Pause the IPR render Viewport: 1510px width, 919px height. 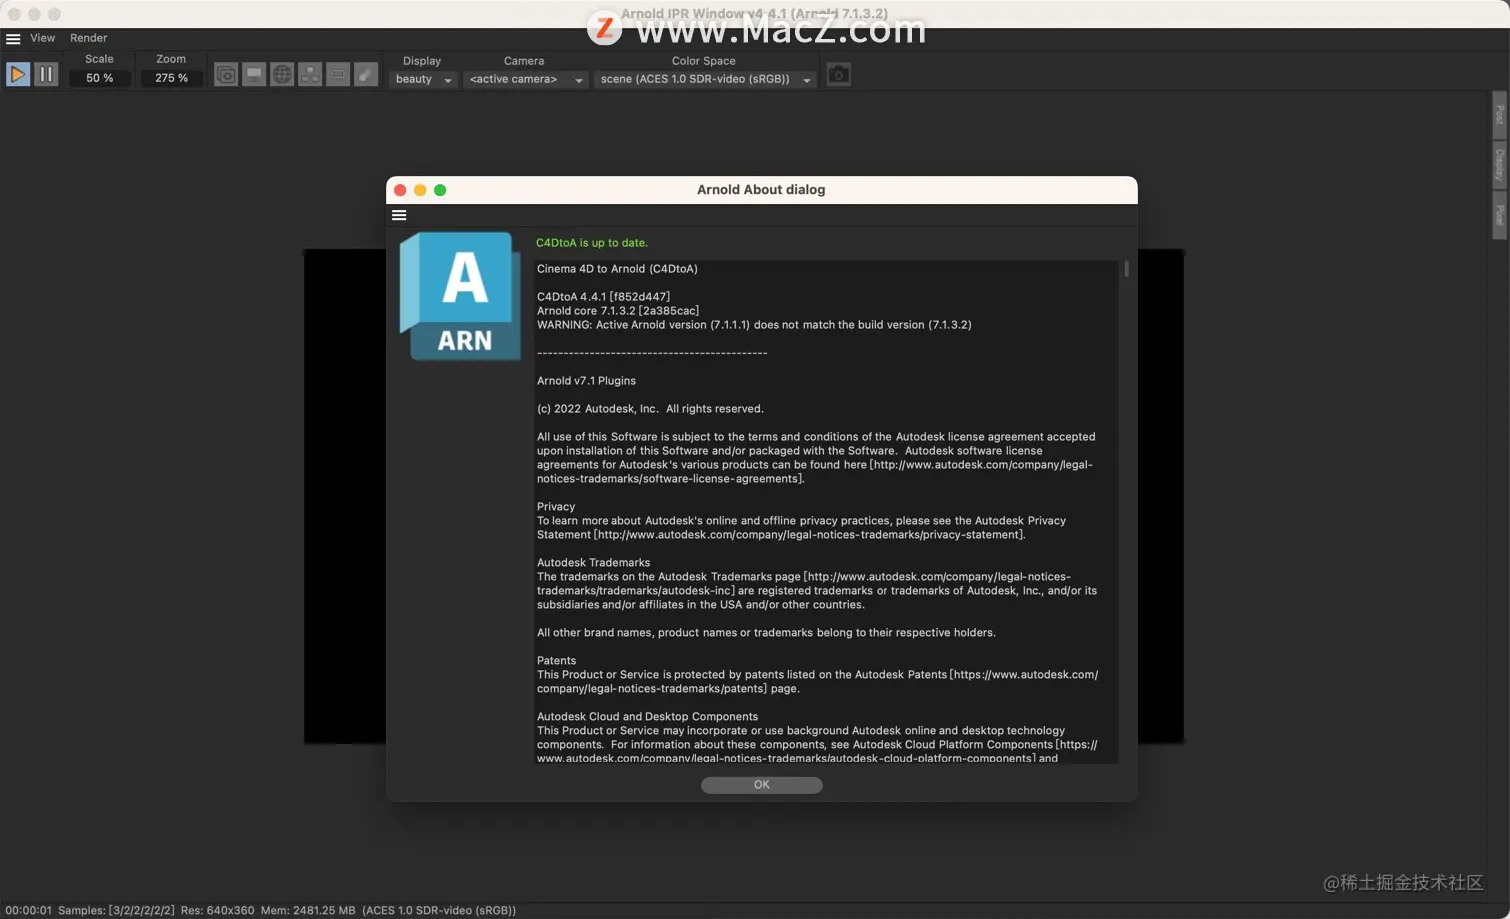point(46,75)
